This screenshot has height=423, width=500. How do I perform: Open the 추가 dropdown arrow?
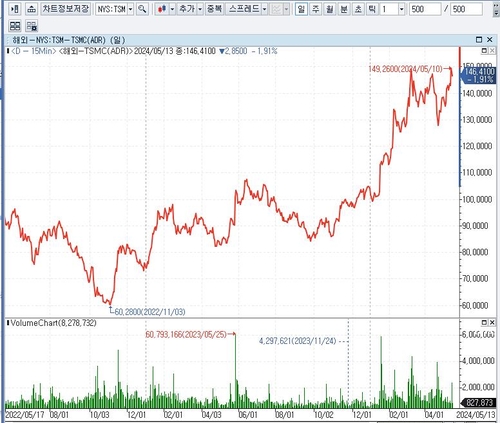(x=200, y=9)
